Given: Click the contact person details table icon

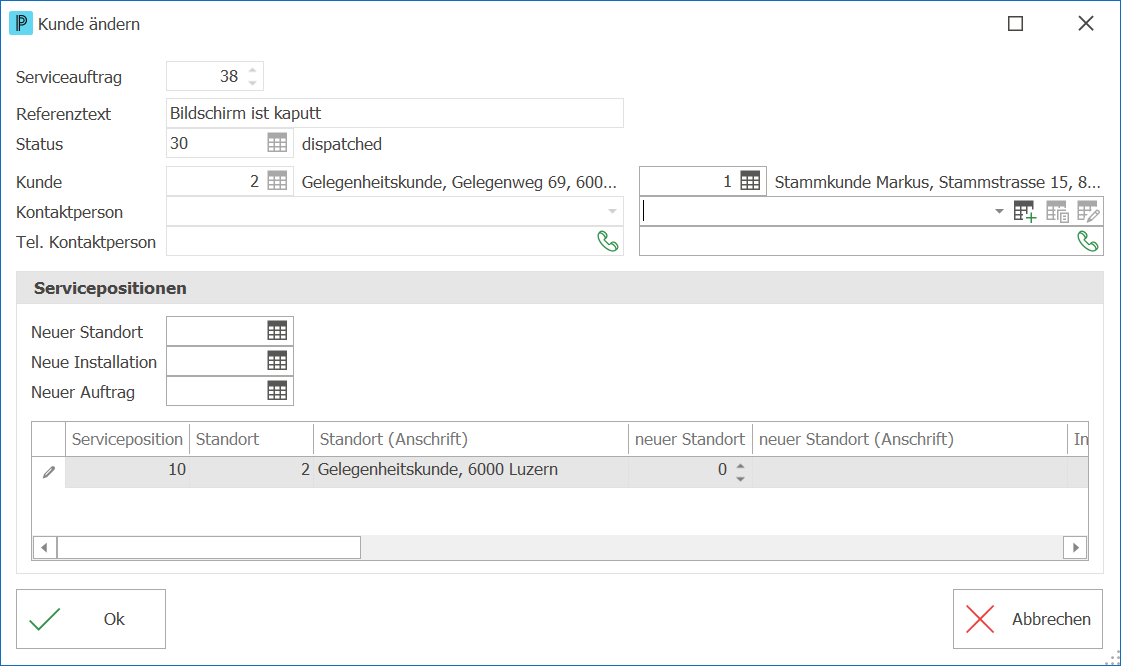Looking at the screenshot, I should pyautogui.click(x=1057, y=212).
